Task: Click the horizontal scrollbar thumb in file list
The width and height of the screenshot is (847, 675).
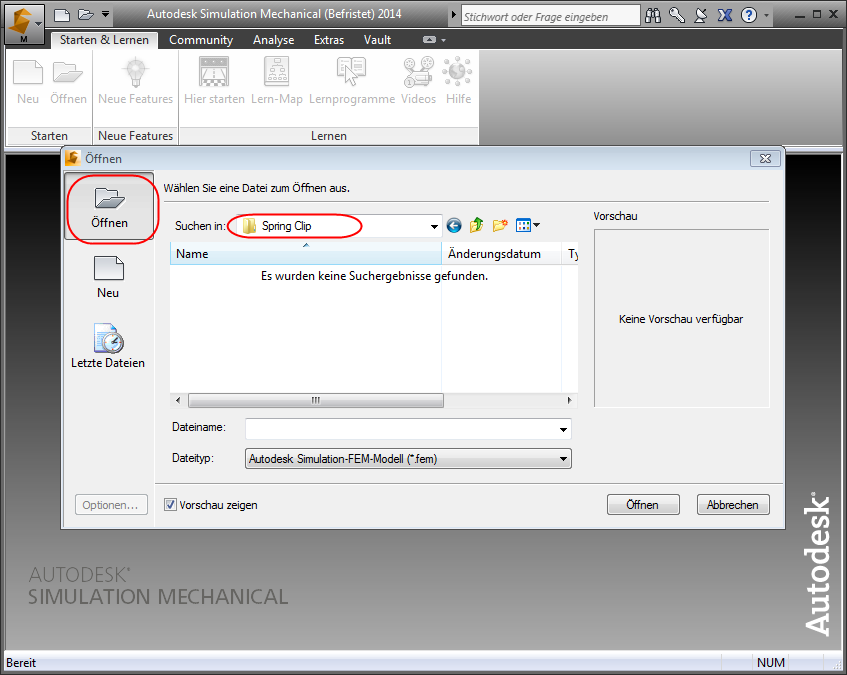Action: click(315, 400)
